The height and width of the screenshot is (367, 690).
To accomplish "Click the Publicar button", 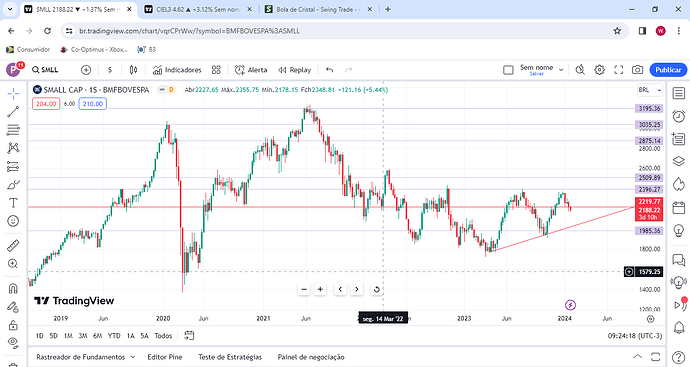I will (668, 70).
